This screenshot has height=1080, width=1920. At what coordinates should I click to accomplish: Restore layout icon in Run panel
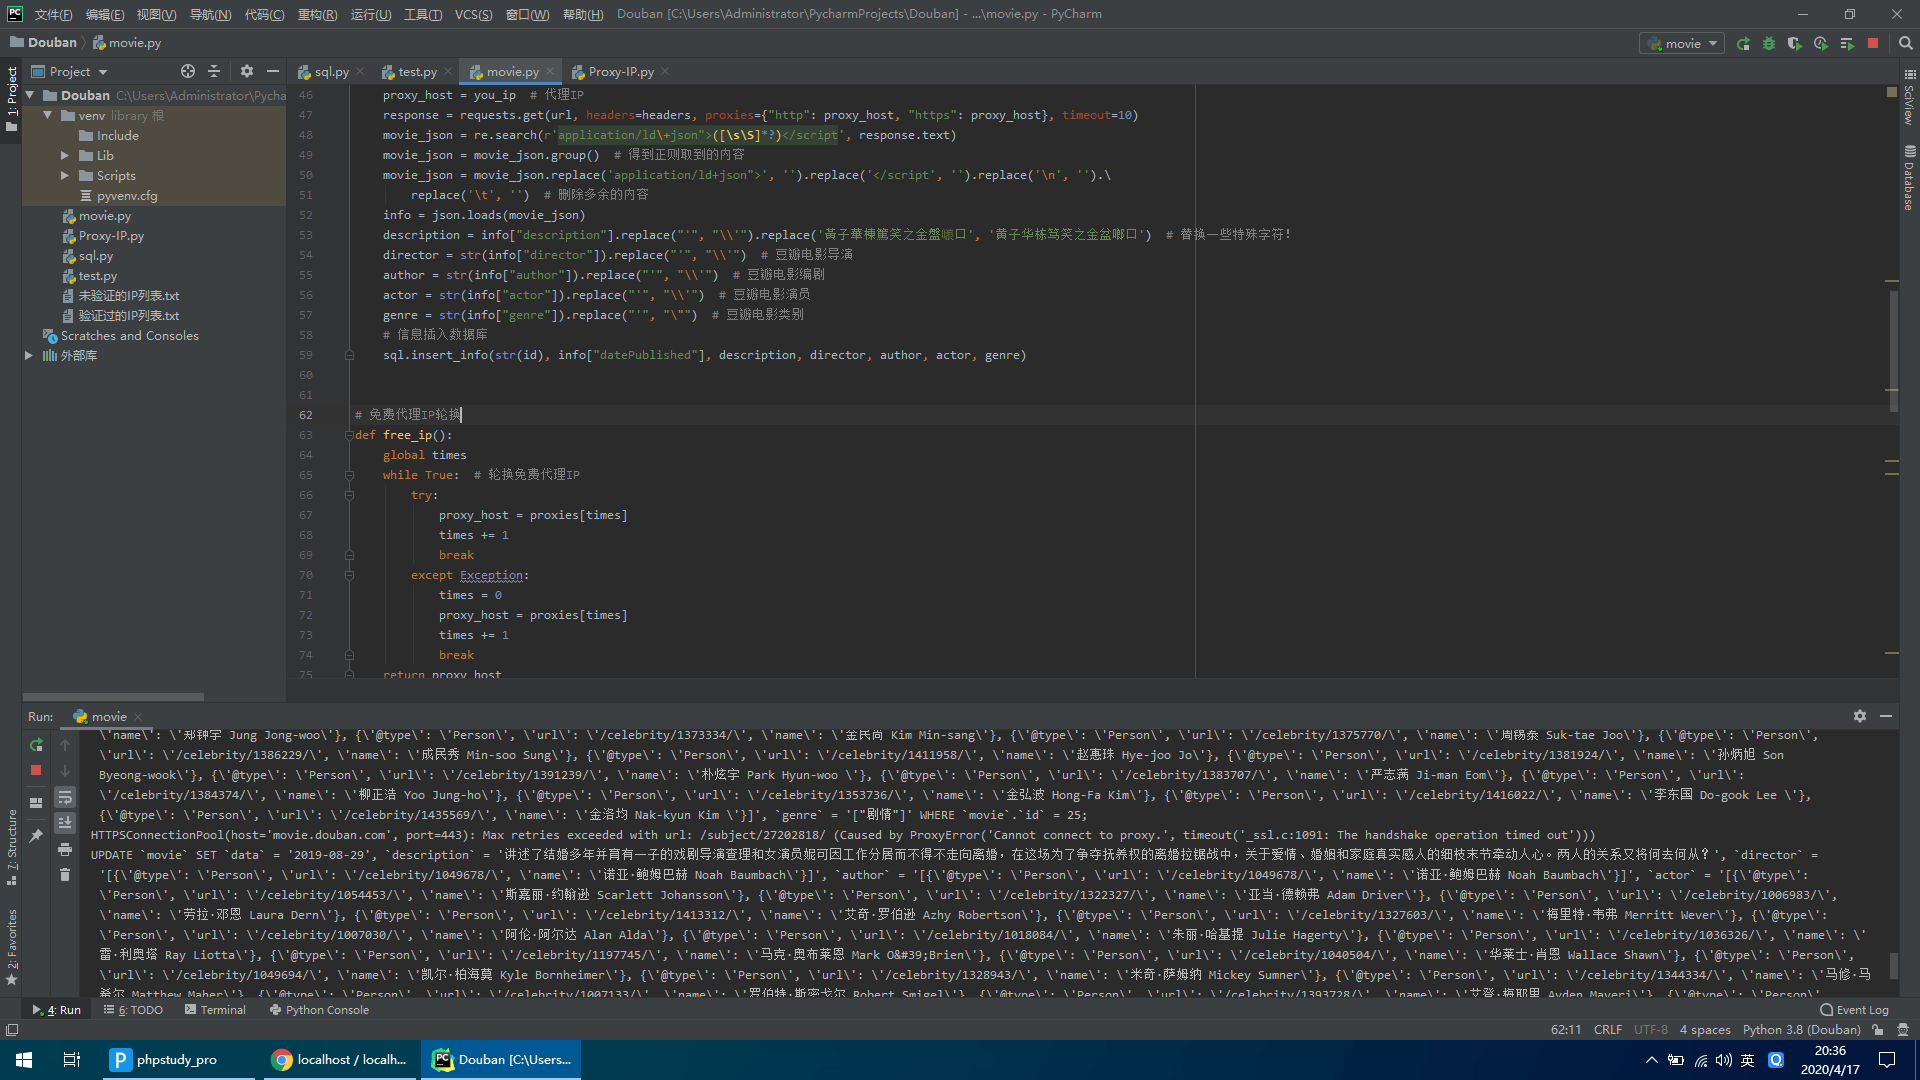point(36,802)
